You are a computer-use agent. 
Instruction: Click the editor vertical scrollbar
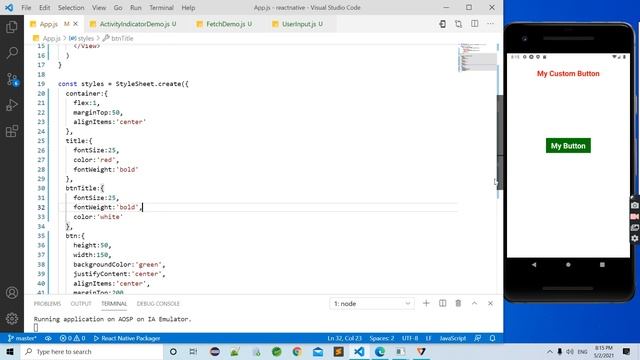(500, 142)
